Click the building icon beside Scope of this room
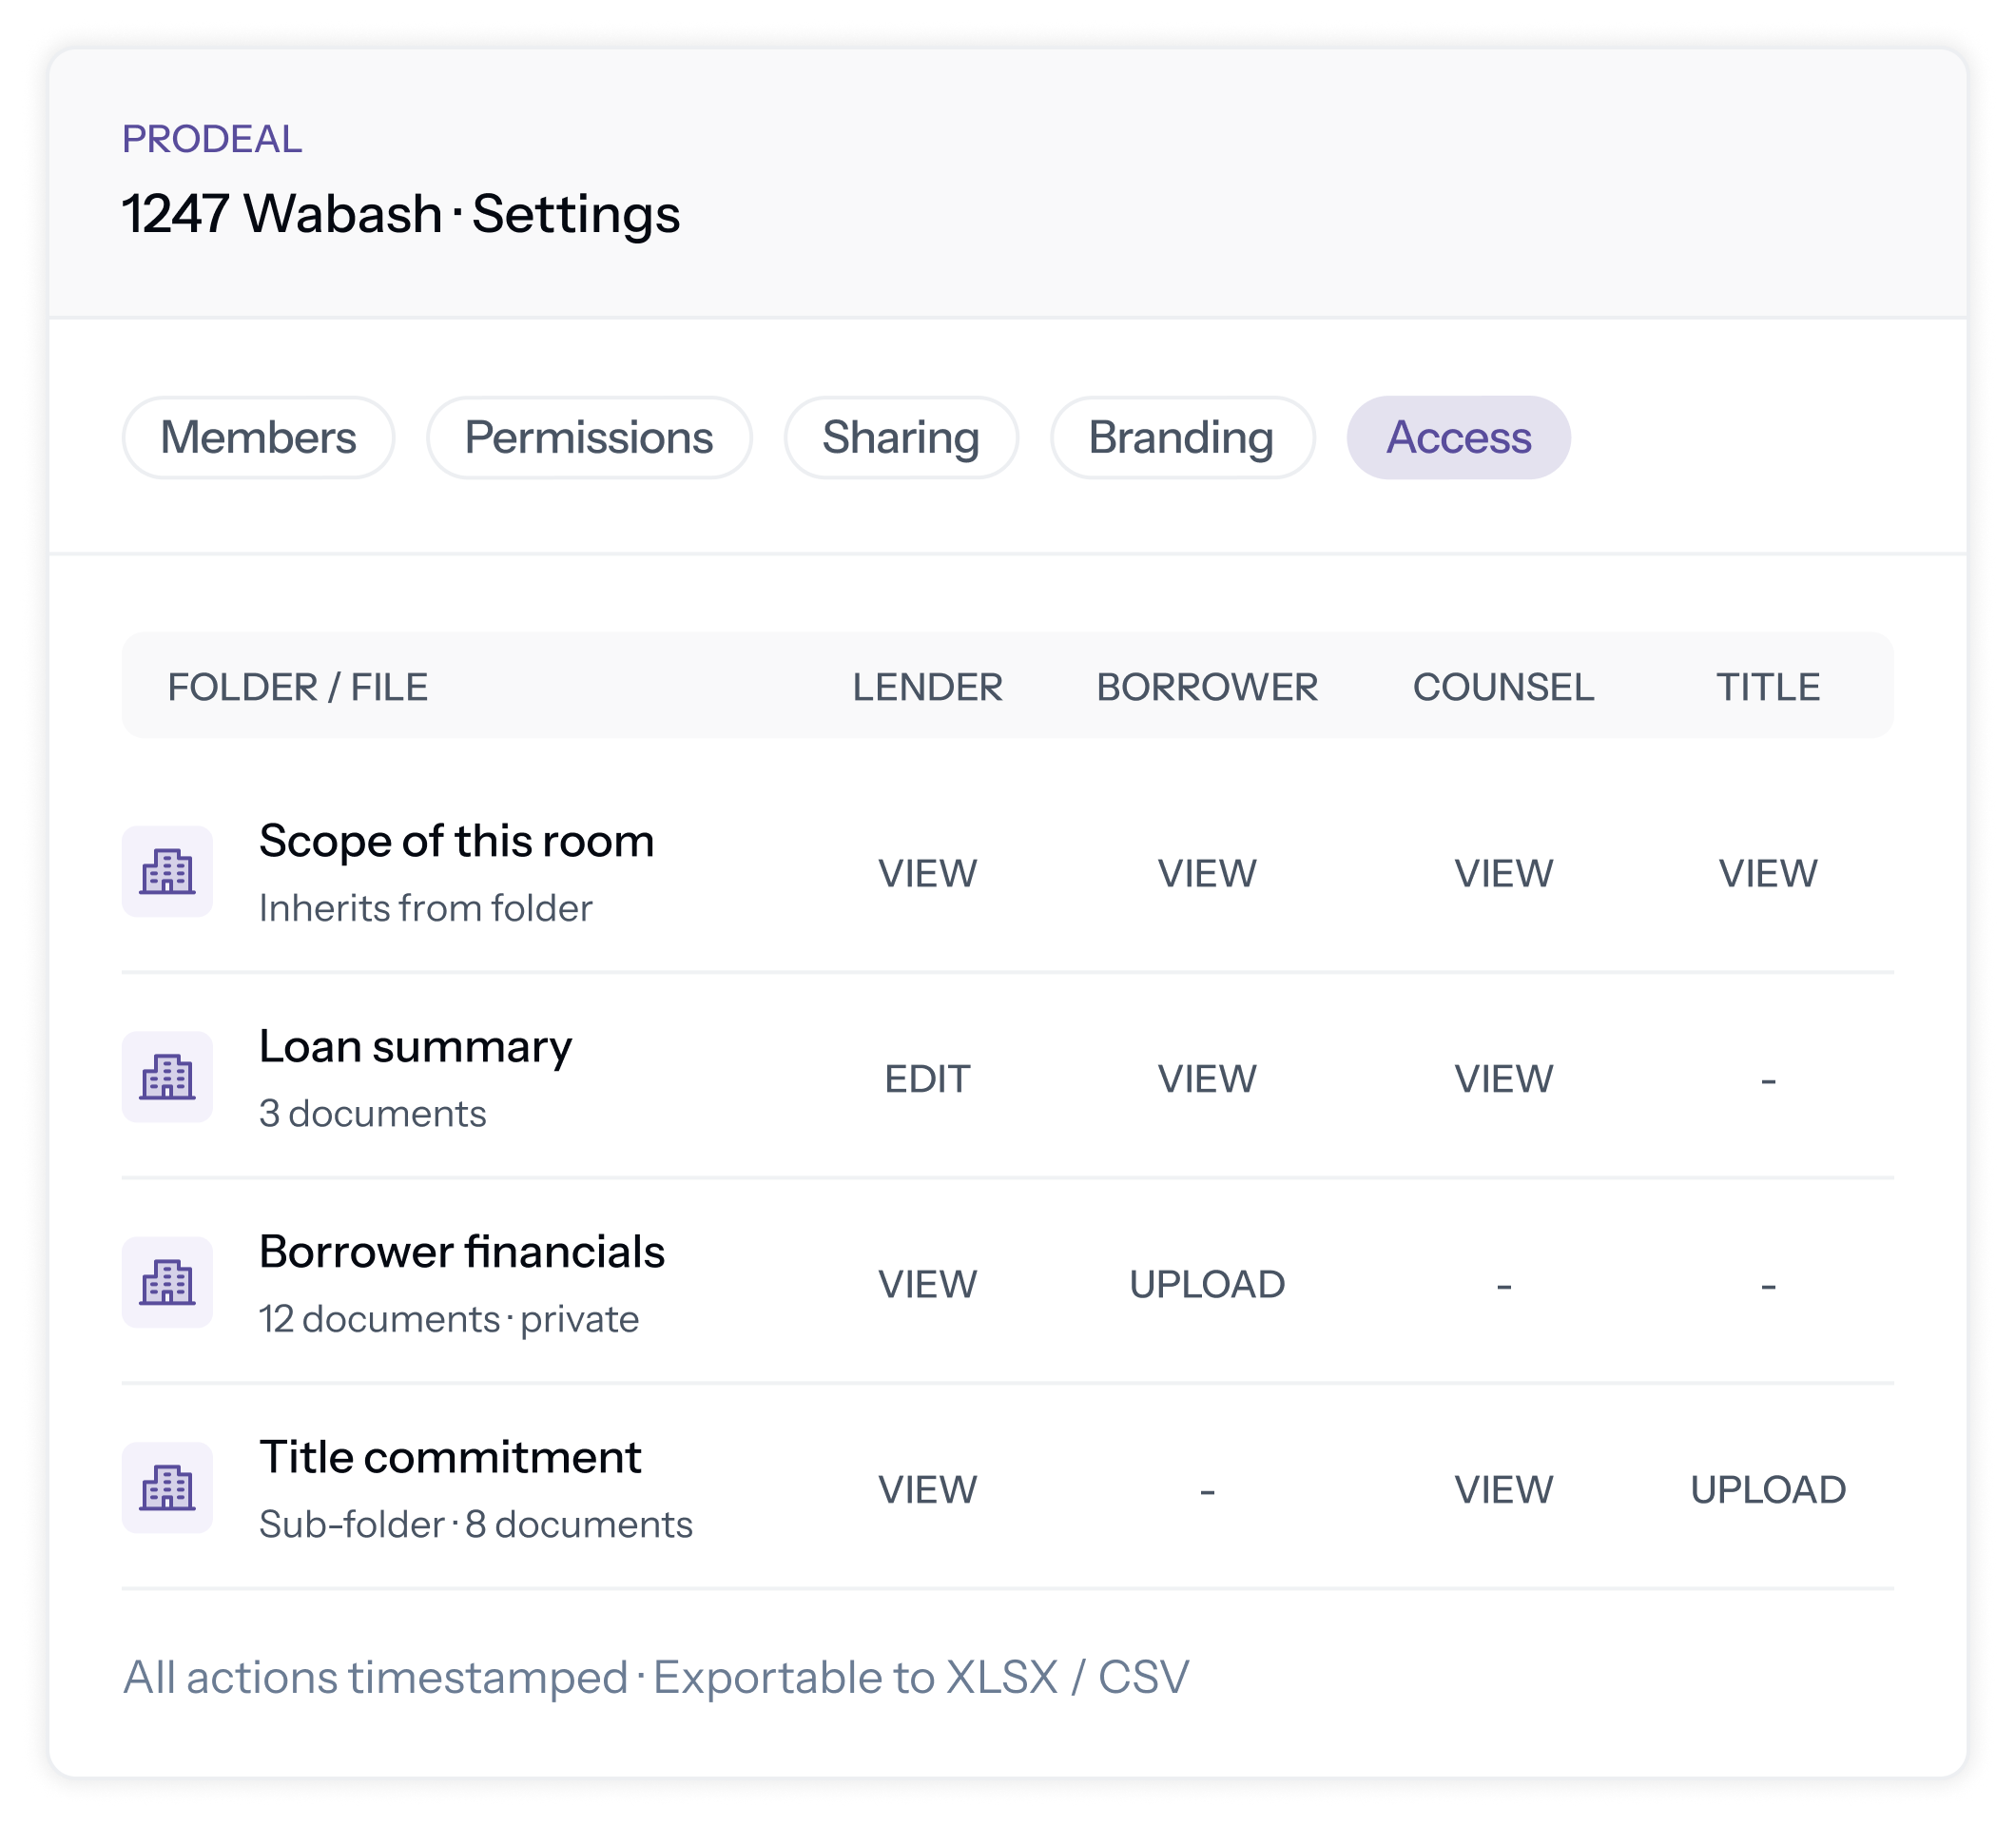 coord(167,871)
